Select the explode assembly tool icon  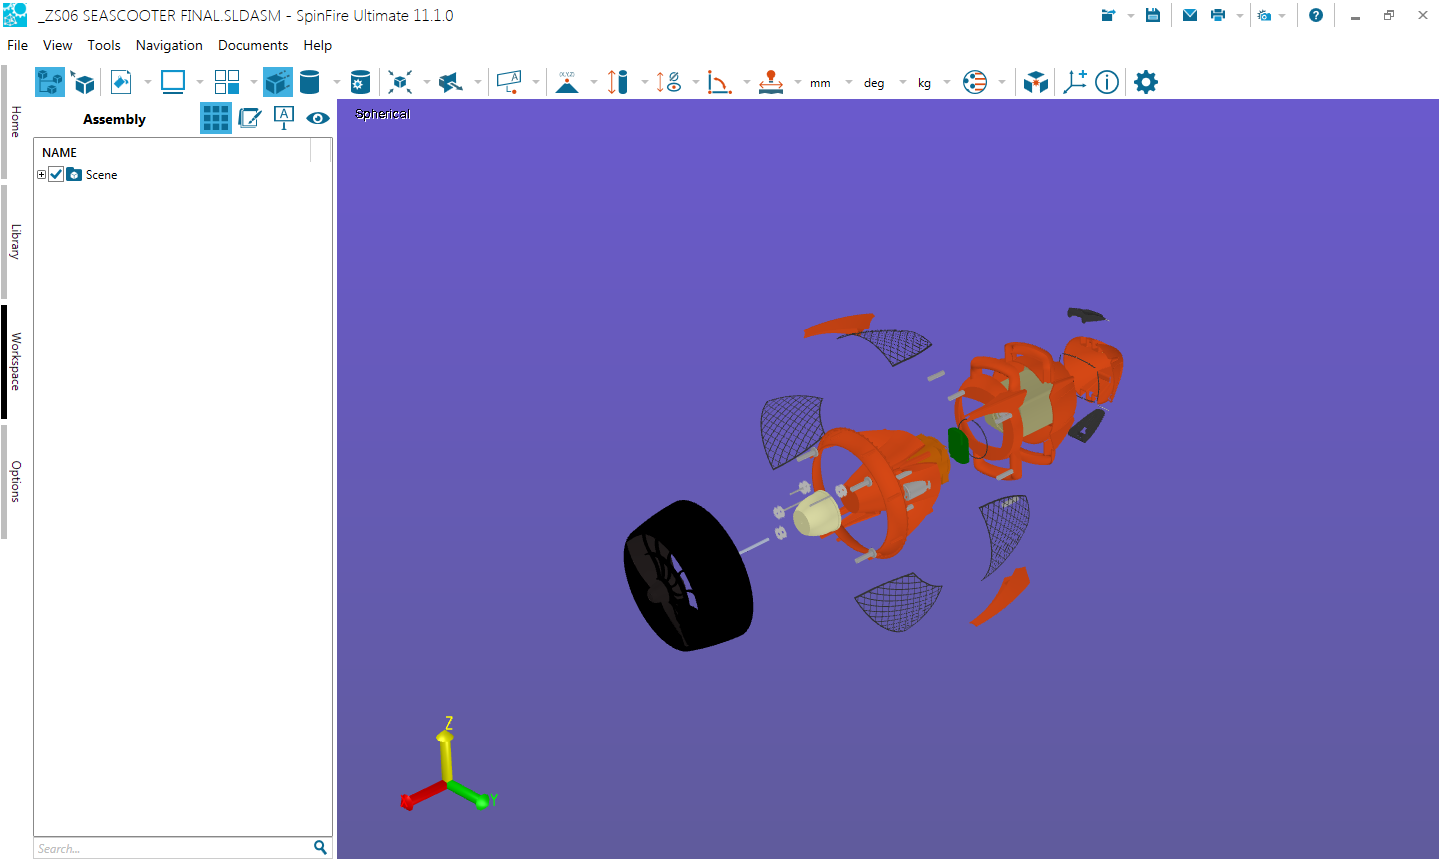(x=278, y=82)
